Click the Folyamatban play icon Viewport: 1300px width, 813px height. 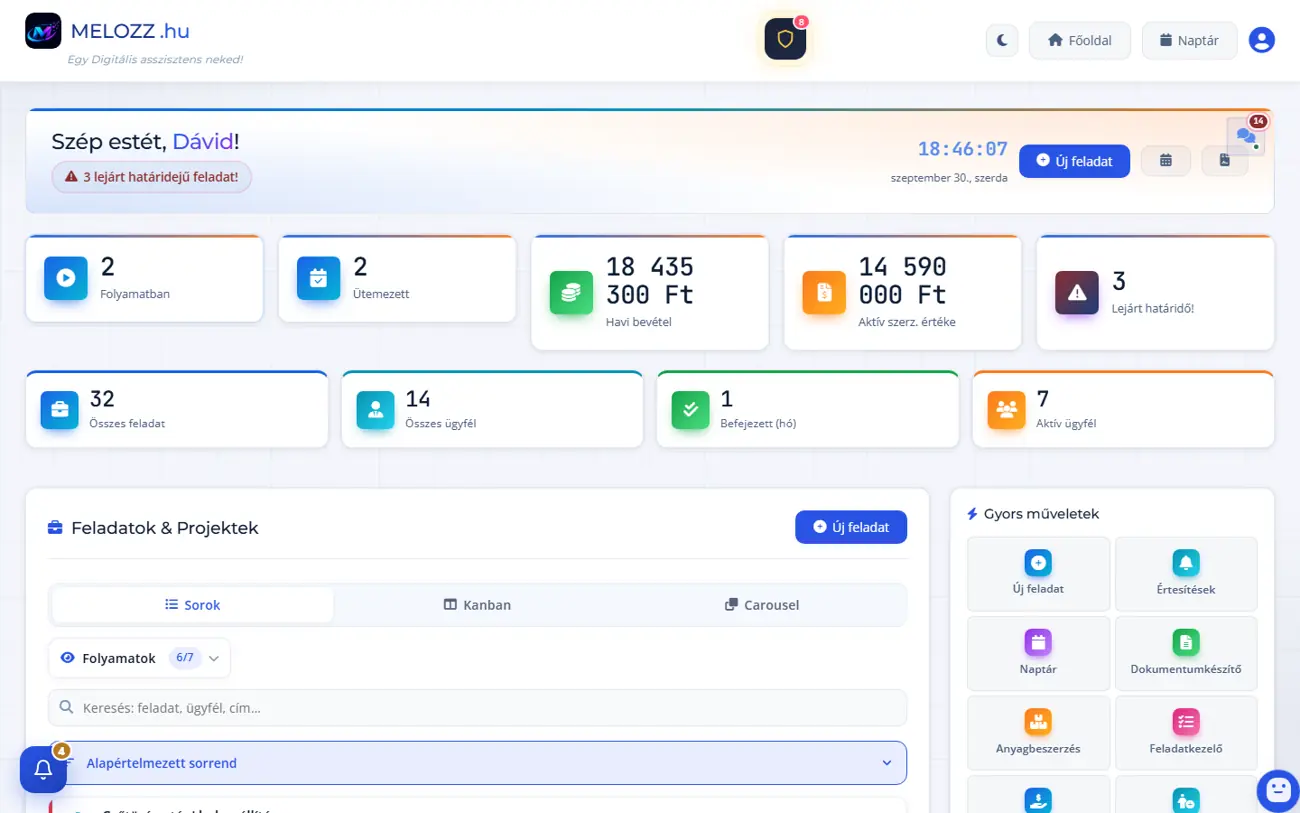pos(66,279)
